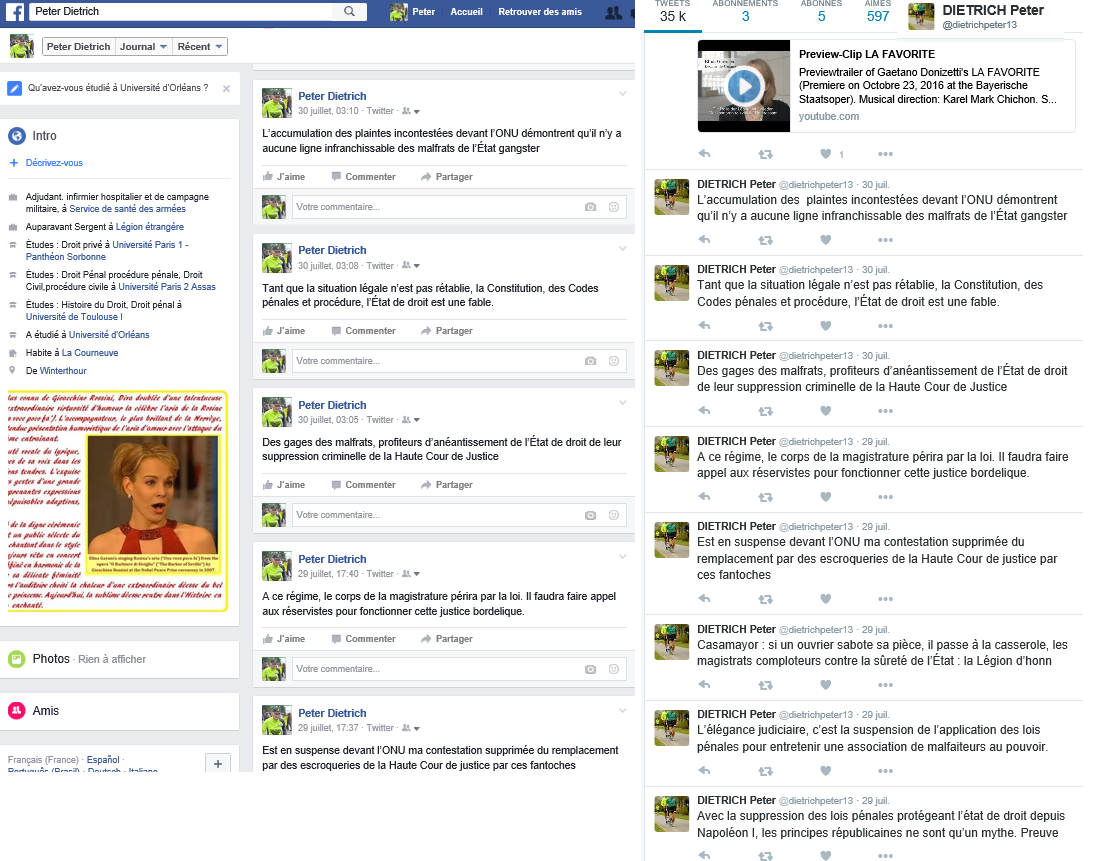Screen dimensions: 1104x861
Task: Reply to the 'L'élégance judiciaire' tweet
Action: (x=704, y=771)
